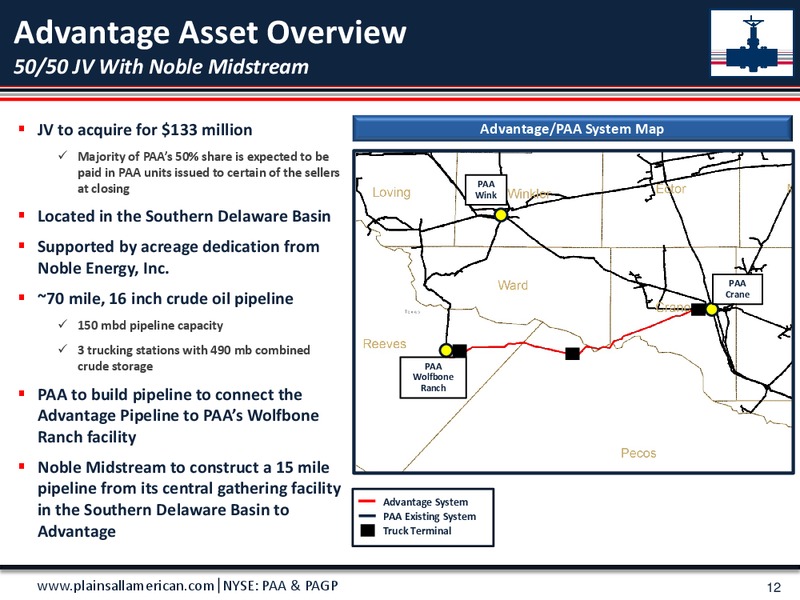Click the Winkler county label on the map
Screen dimensions: 800x600
click(x=529, y=194)
